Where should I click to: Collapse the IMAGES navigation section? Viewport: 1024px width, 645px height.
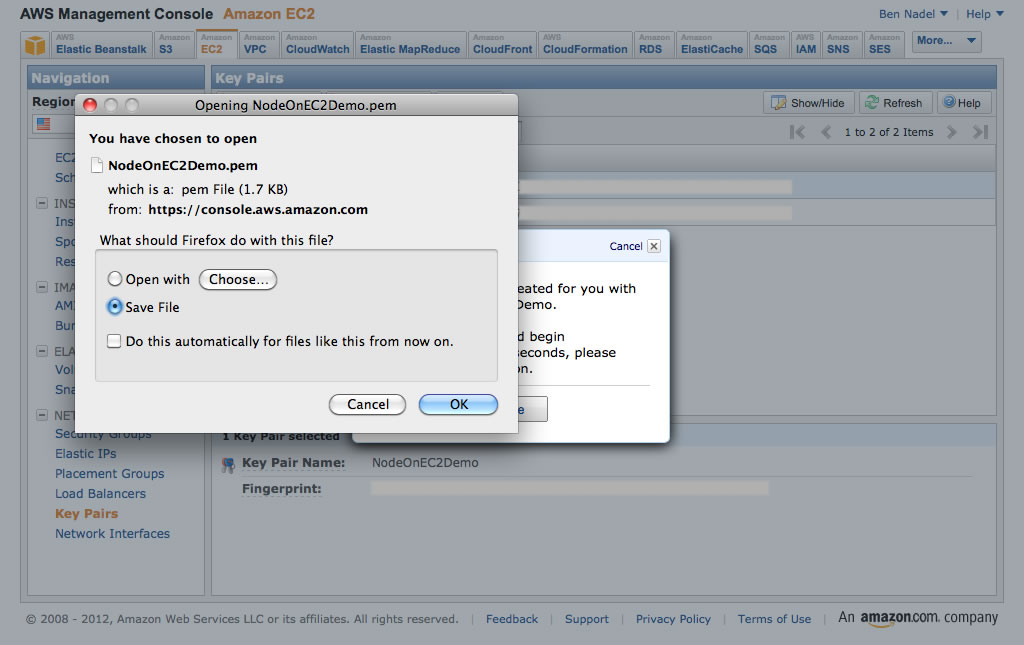tap(42, 287)
